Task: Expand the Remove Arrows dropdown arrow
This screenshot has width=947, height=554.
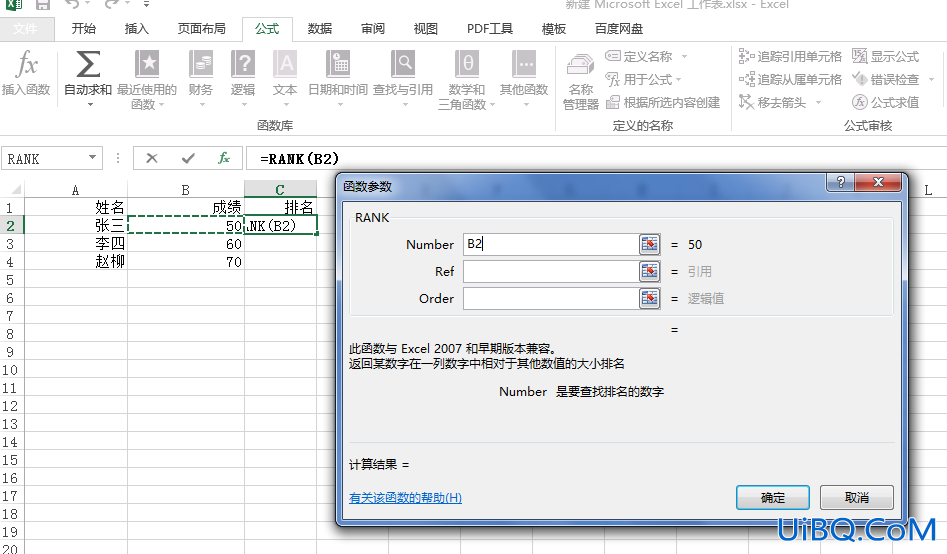Action: coord(818,102)
